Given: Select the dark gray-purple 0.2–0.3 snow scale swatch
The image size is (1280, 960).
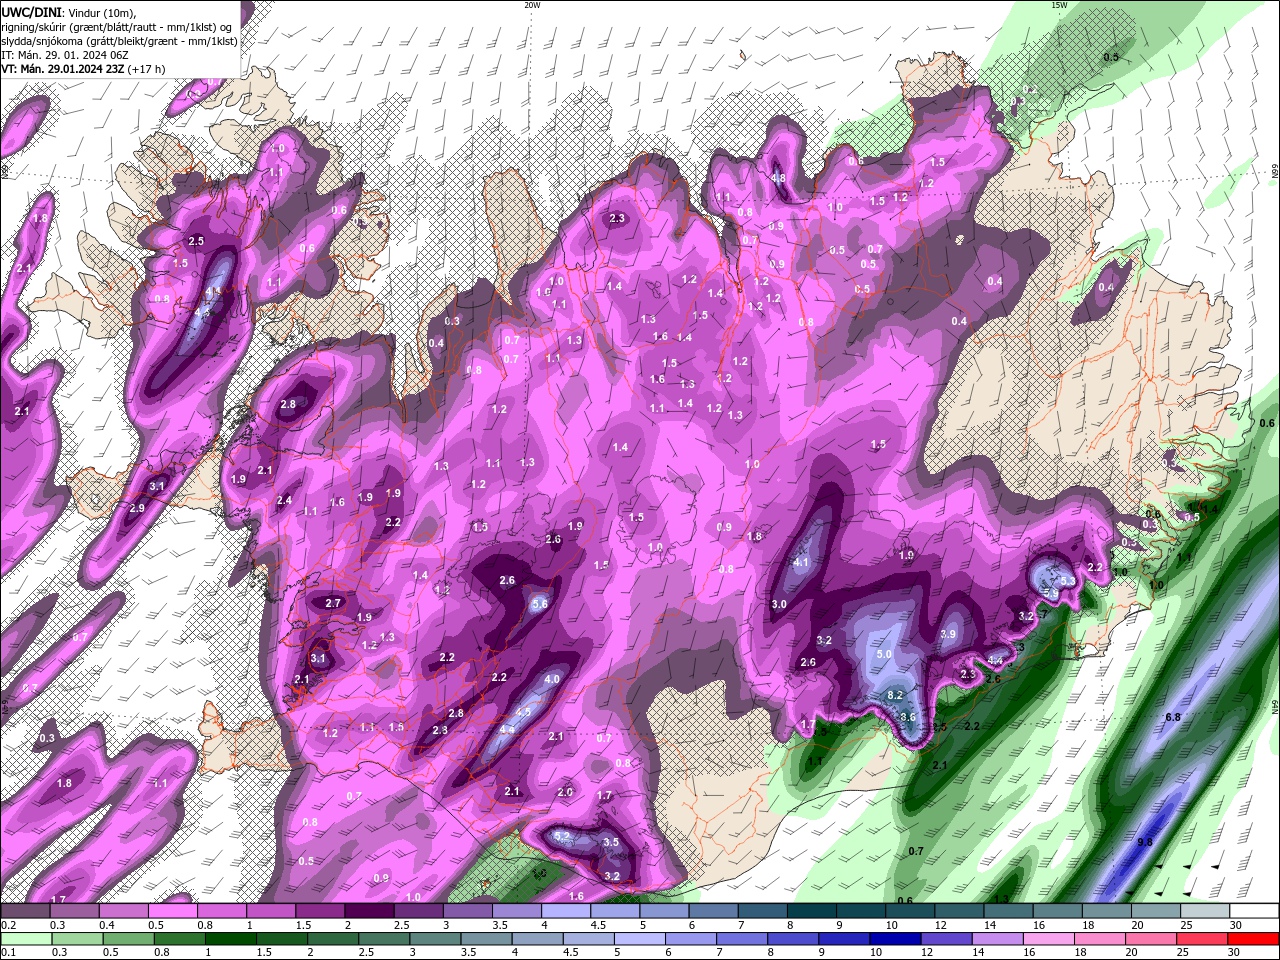Looking at the screenshot, I should pos(25,911).
